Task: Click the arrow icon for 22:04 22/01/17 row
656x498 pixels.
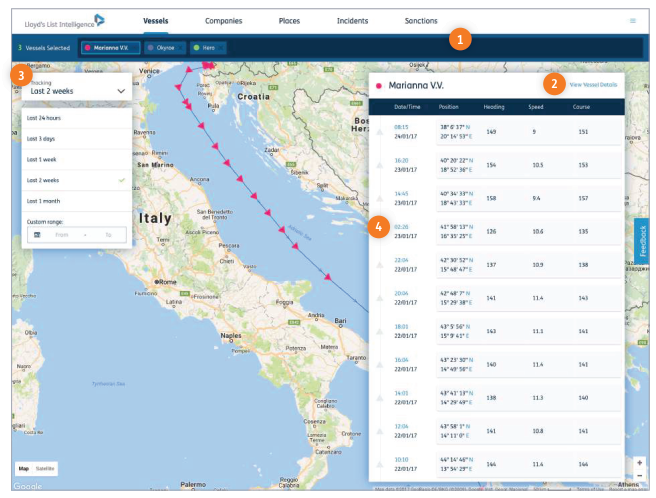Action: click(x=379, y=264)
